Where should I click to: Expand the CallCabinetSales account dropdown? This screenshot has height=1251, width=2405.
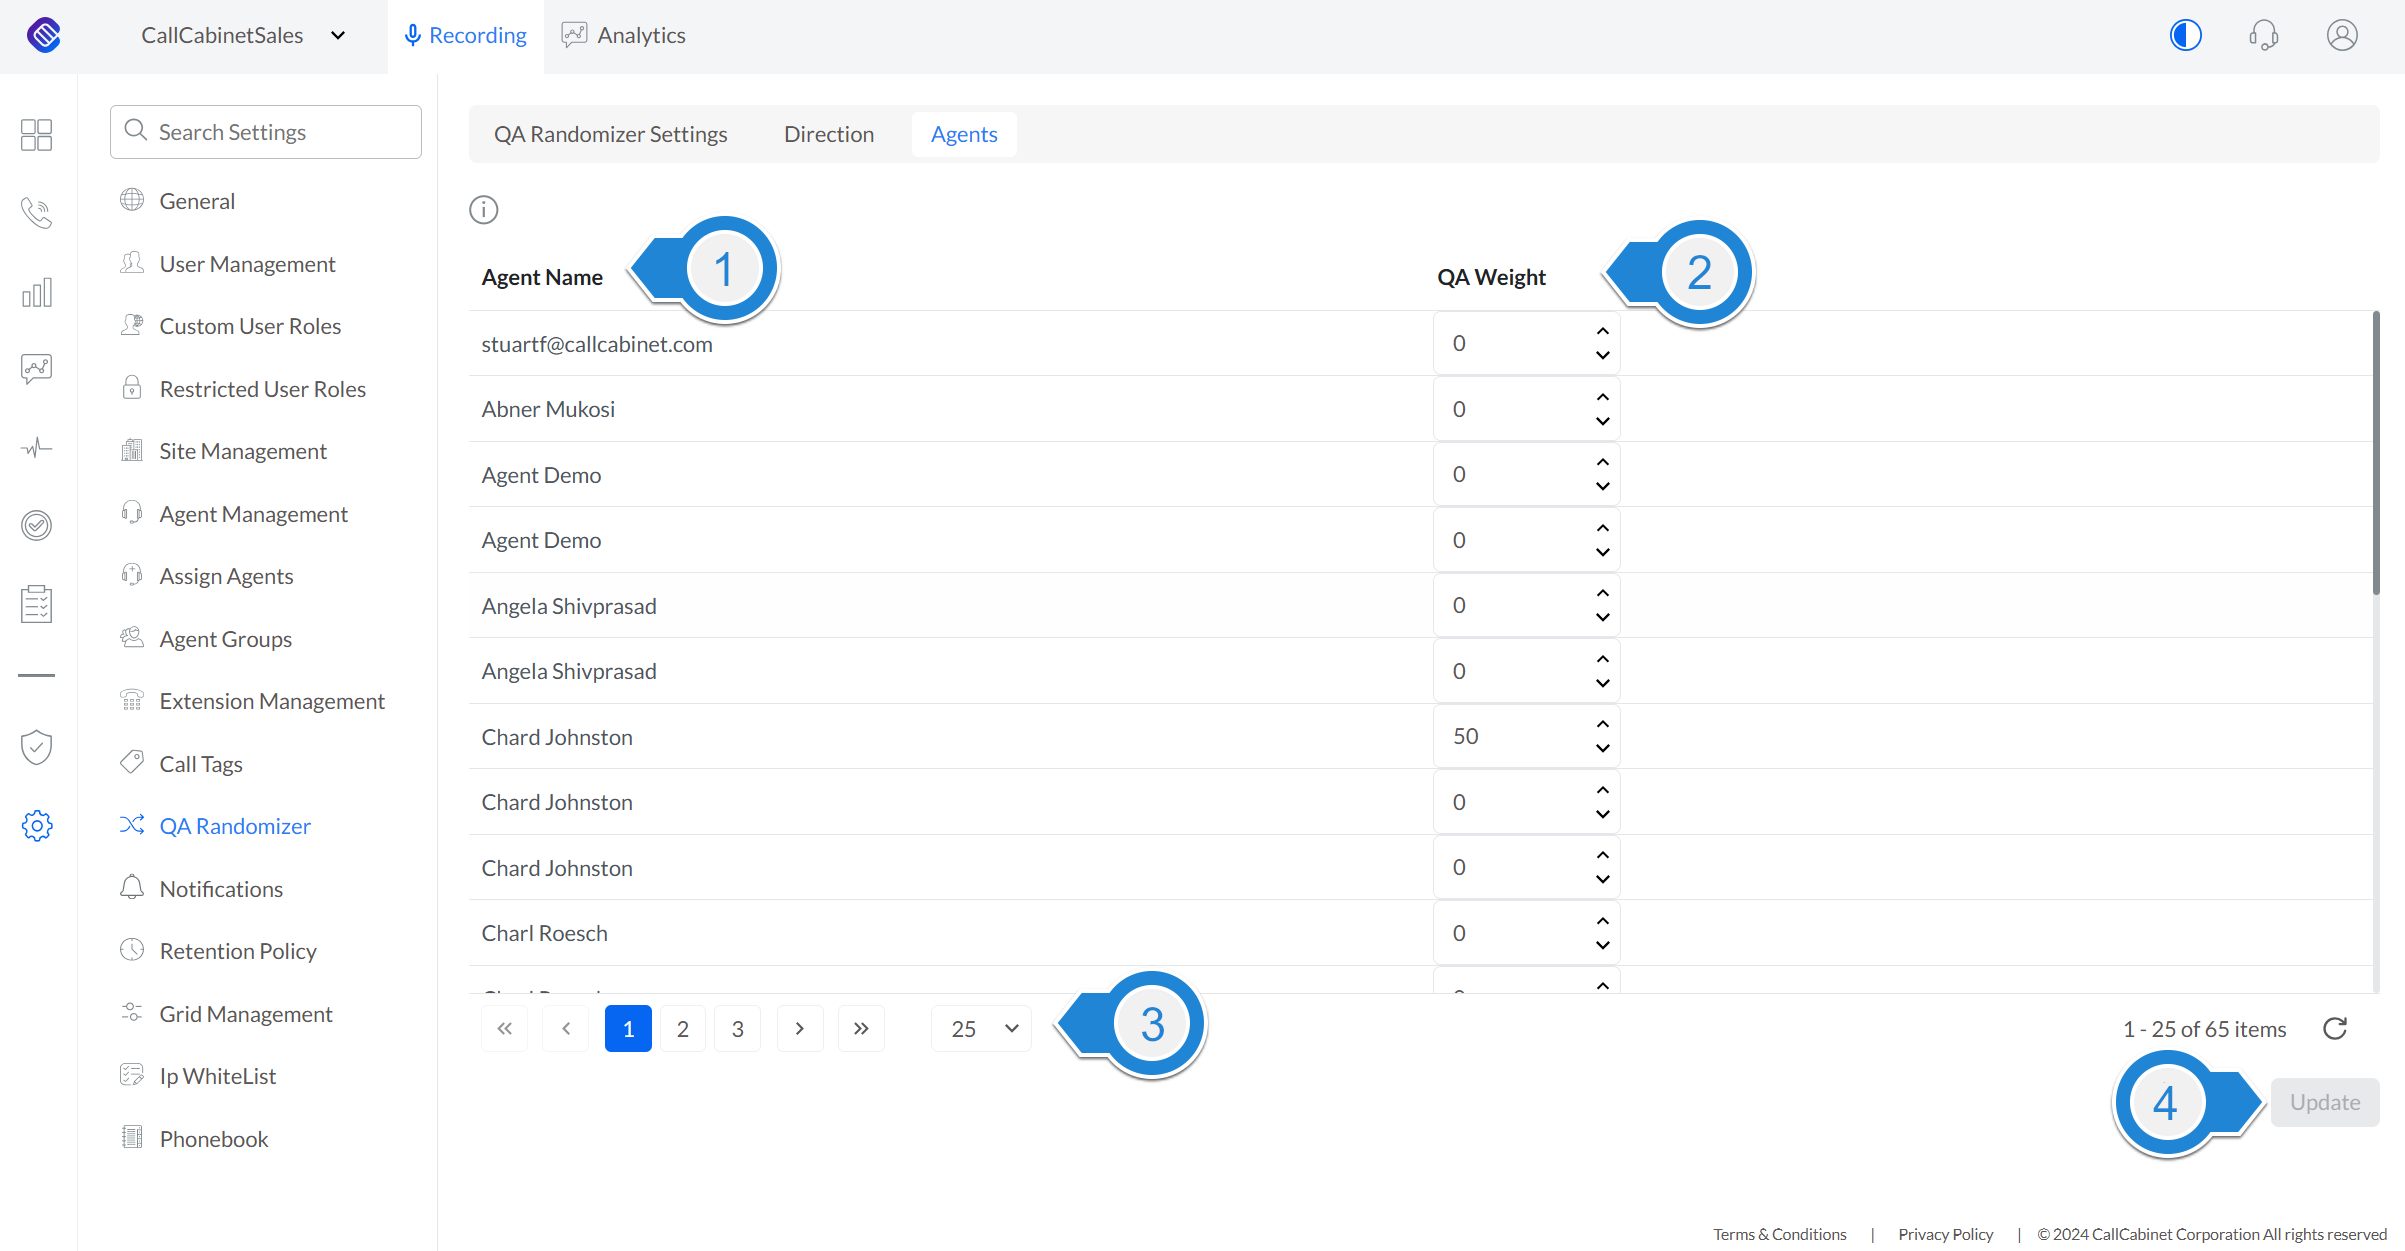click(x=243, y=36)
